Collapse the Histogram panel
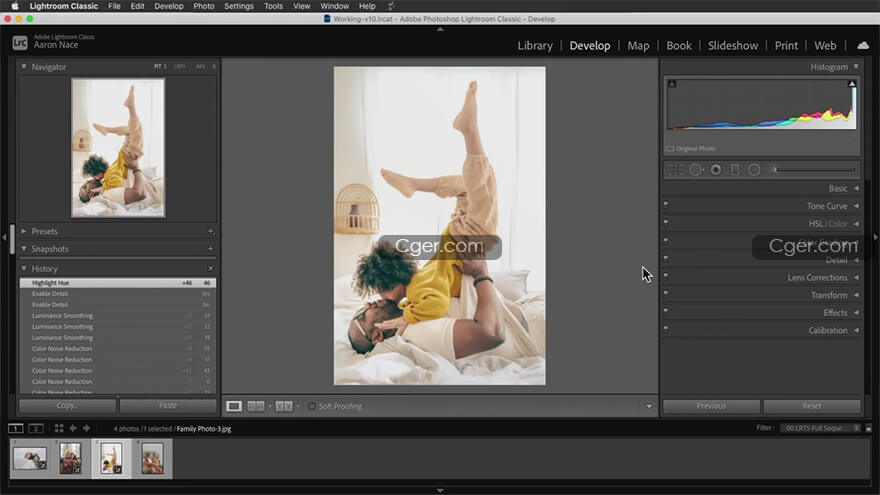Viewport: 880px width, 495px height. coord(856,67)
